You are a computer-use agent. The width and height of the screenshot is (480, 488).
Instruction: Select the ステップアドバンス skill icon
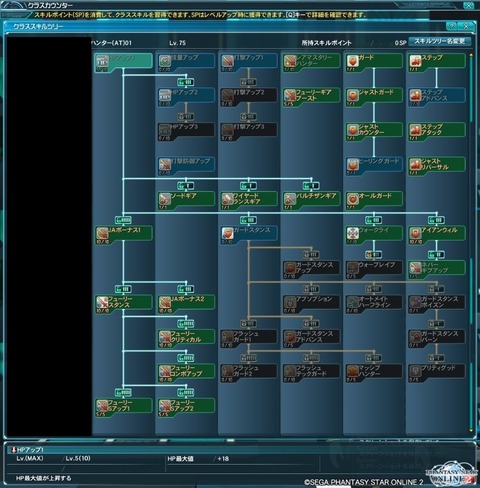tap(415, 96)
